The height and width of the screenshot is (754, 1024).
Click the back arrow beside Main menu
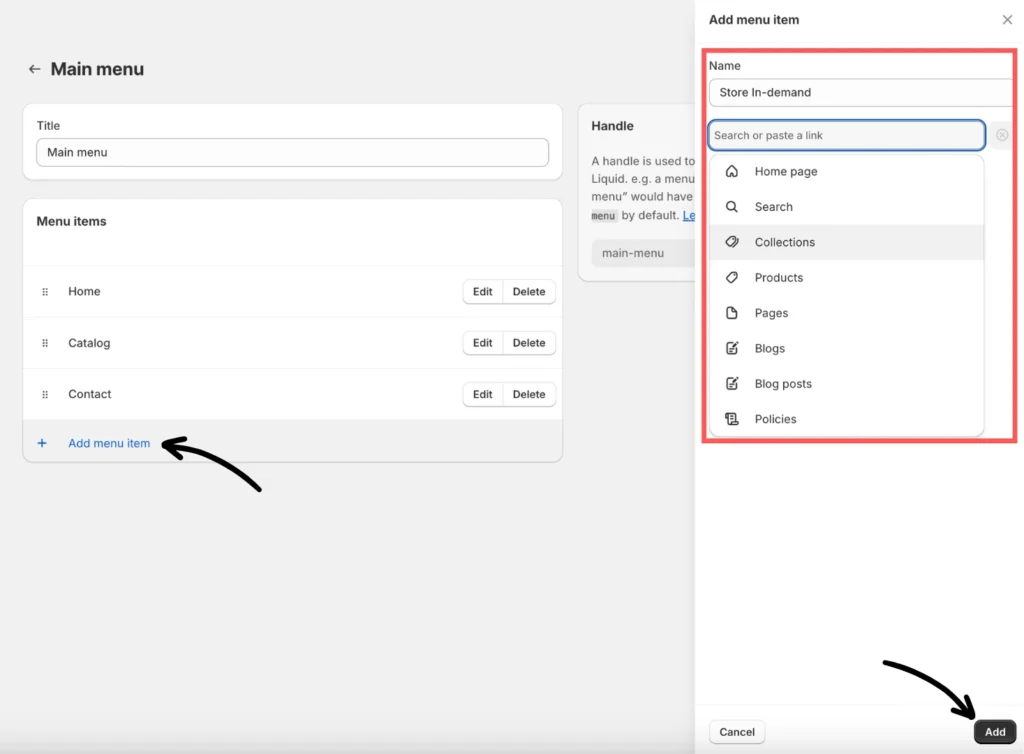pos(34,70)
